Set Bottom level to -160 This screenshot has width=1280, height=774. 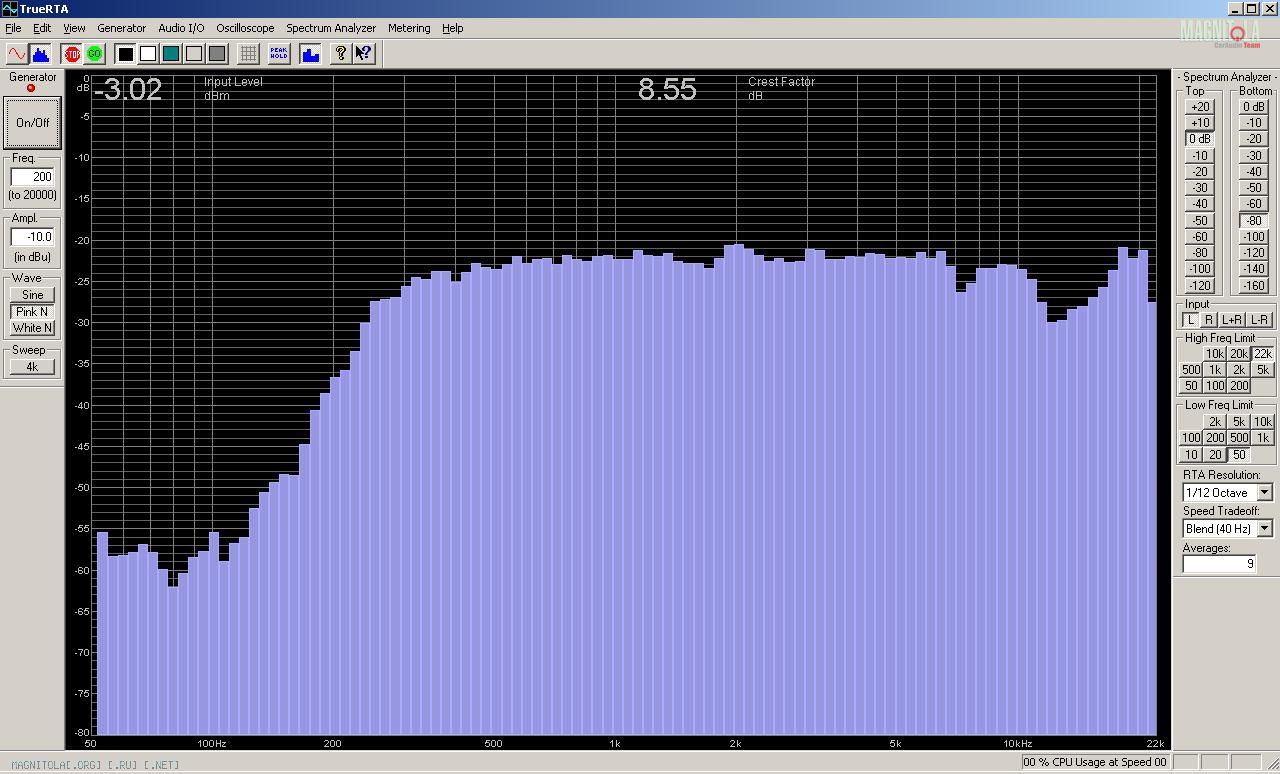click(1254, 286)
